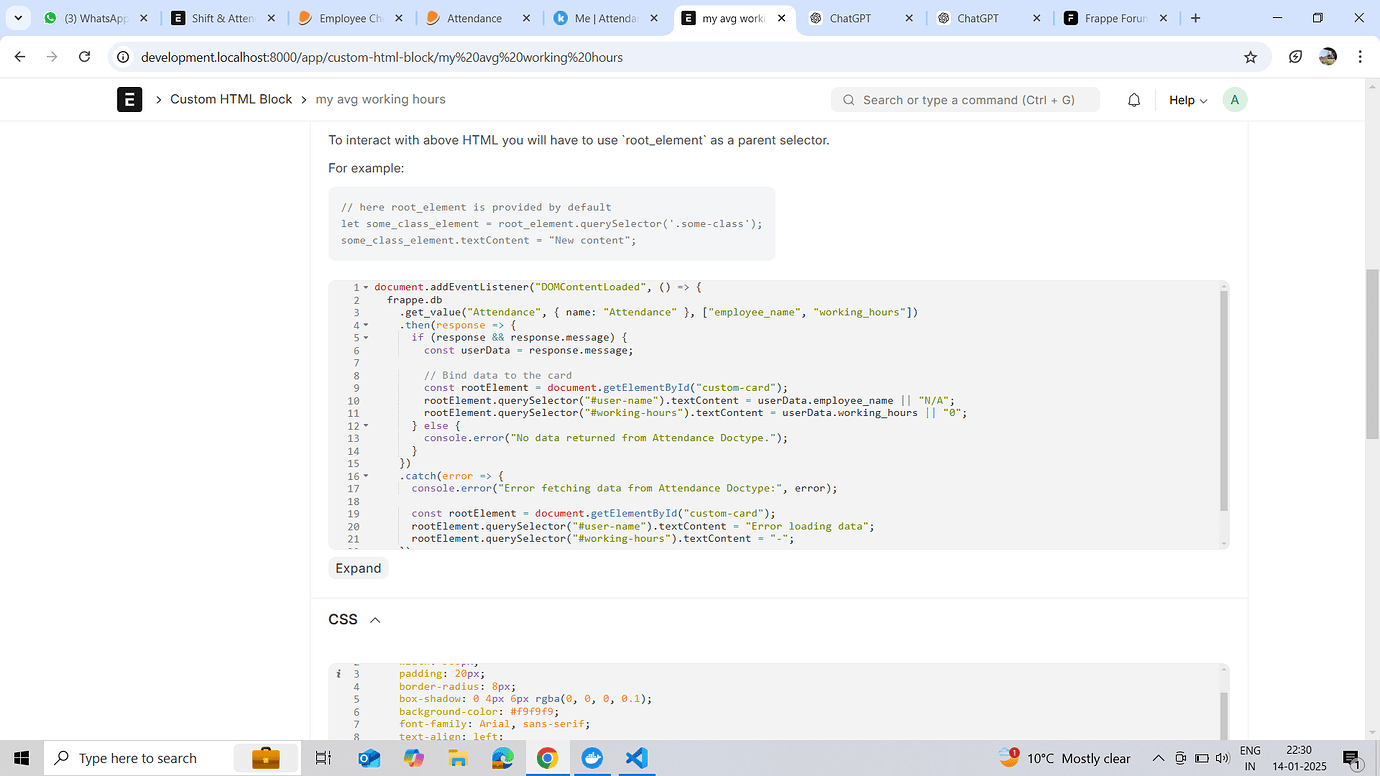Show hidden system tray icons

pos(1158,758)
